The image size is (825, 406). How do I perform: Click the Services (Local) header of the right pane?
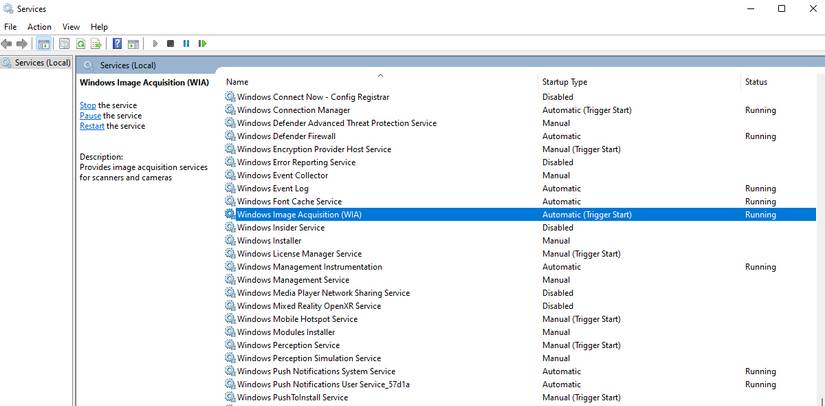[x=128, y=65]
